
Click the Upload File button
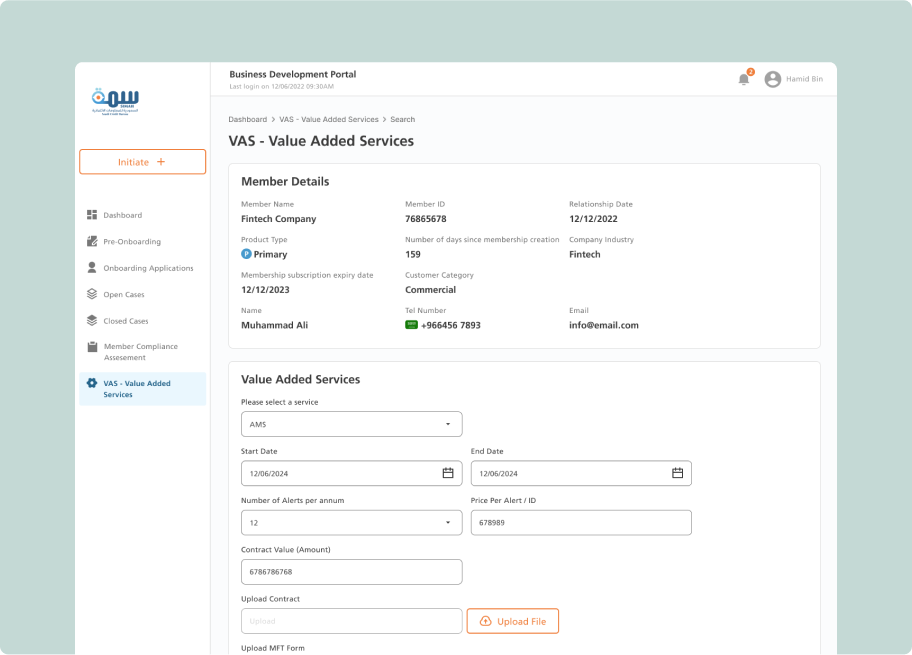[x=512, y=621]
